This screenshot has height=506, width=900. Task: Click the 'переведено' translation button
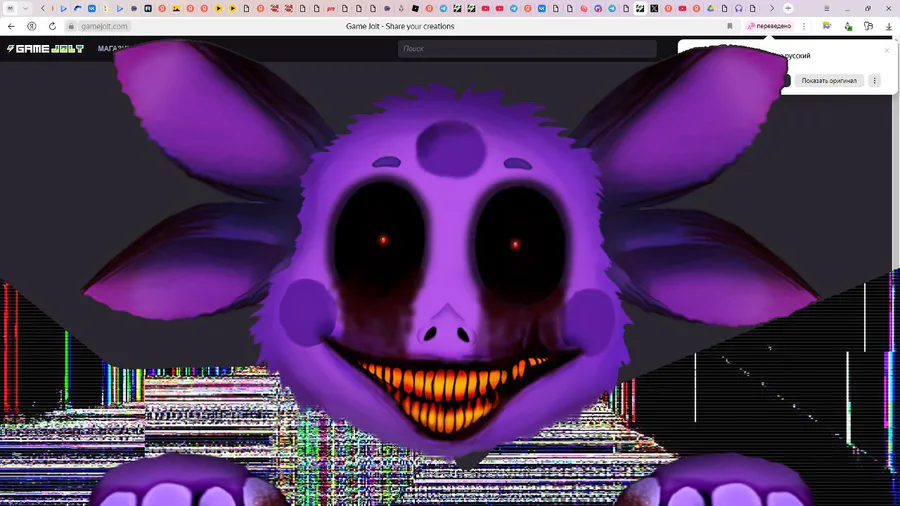[769, 26]
